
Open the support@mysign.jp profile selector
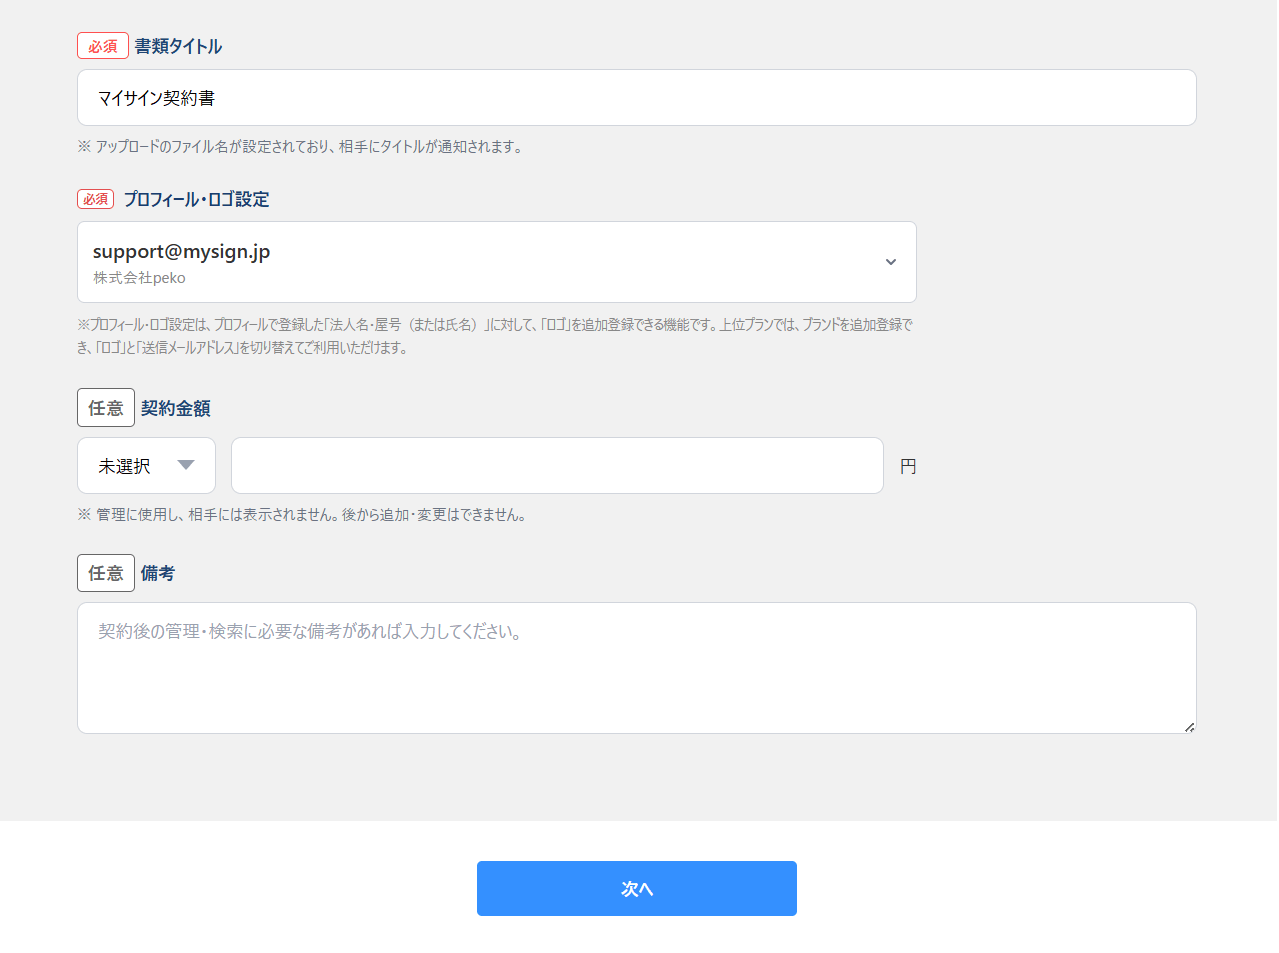[497, 262]
